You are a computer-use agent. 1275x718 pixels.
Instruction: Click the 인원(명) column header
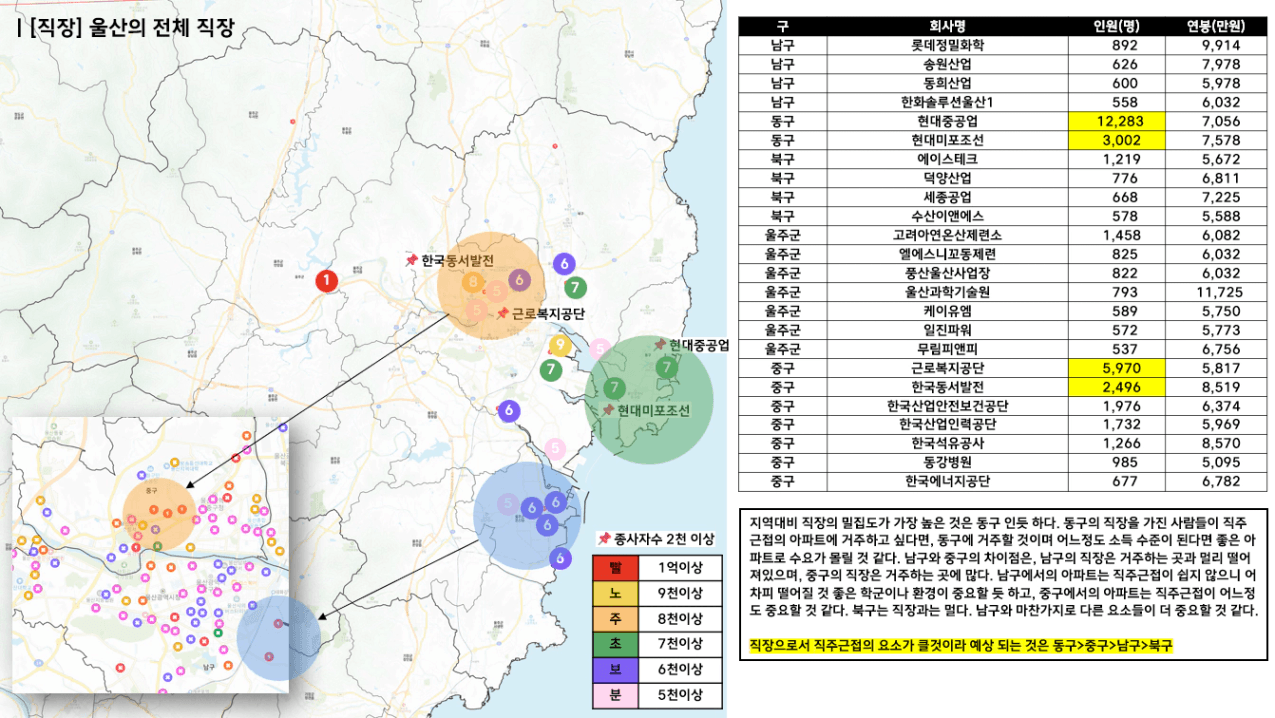tap(1116, 27)
